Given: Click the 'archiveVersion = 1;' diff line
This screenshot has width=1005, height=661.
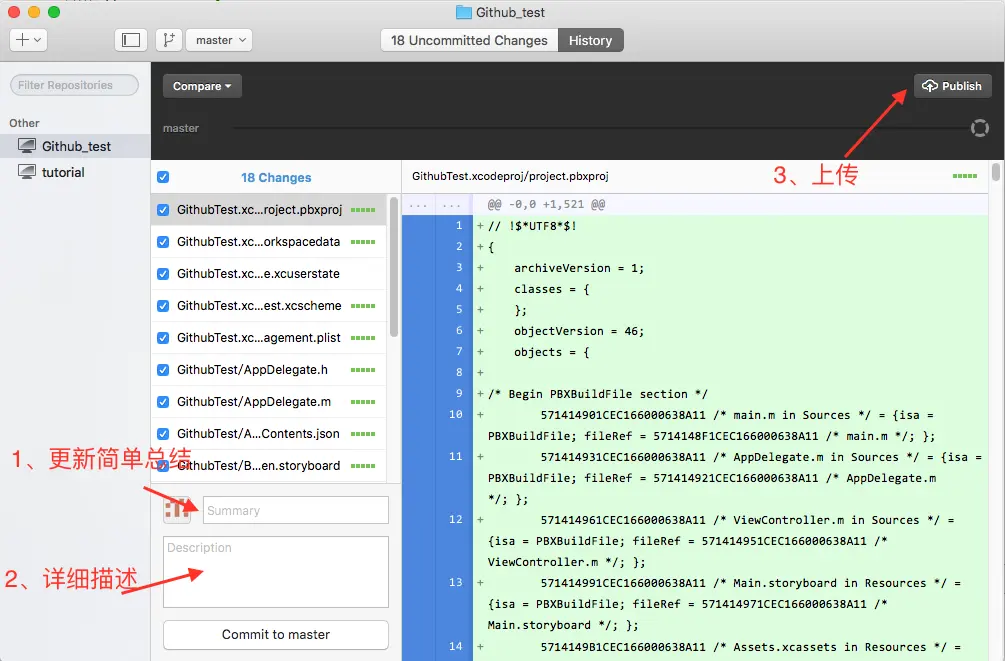Looking at the screenshot, I should [579, 268].
